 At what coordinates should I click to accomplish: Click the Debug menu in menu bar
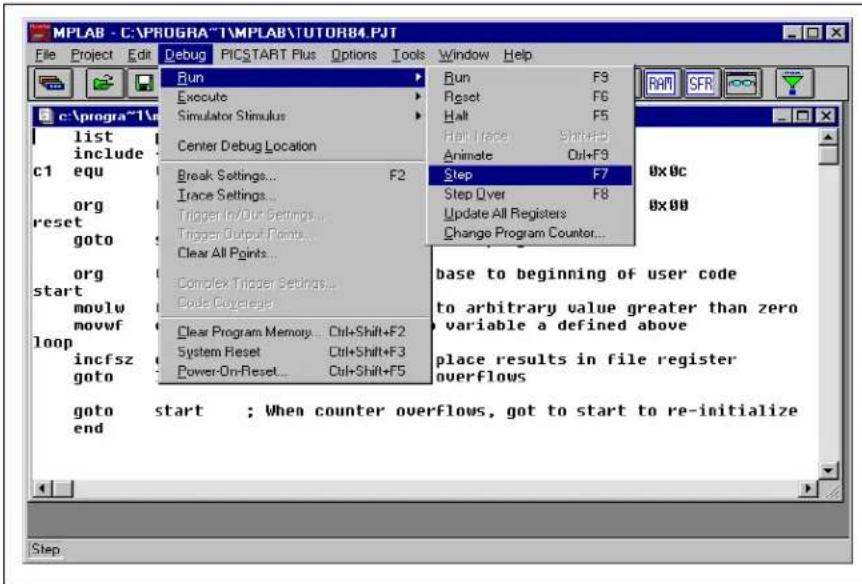pos(185,55)
